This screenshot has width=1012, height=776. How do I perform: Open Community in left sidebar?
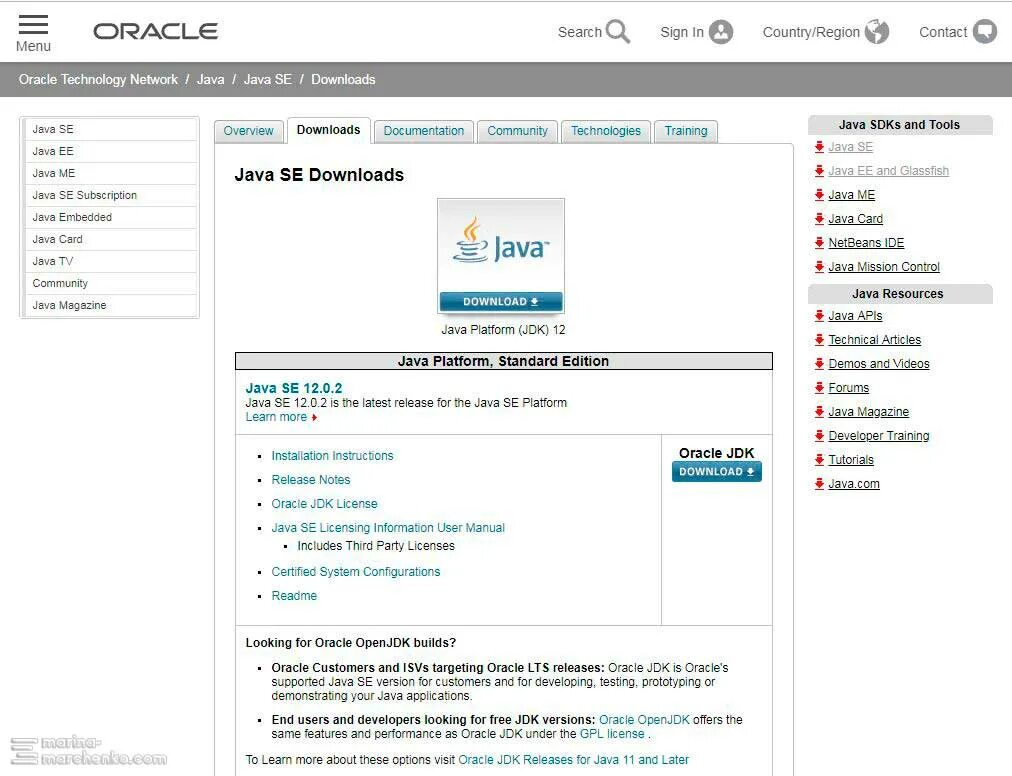(x=110, y=283)
